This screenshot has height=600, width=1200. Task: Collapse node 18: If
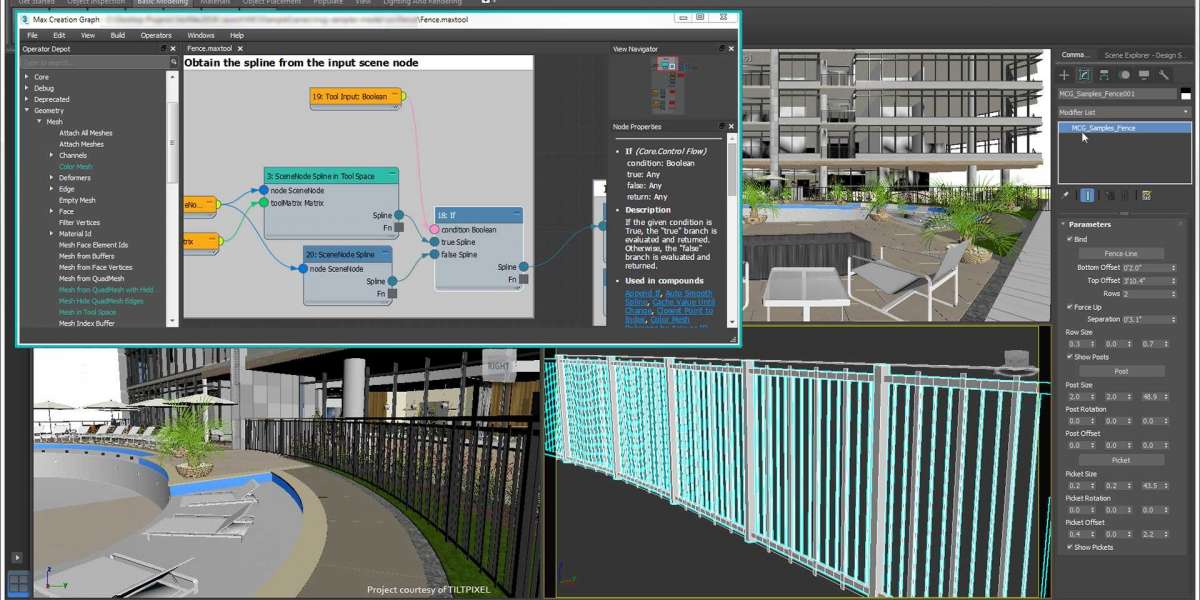[x=516, y=215]
